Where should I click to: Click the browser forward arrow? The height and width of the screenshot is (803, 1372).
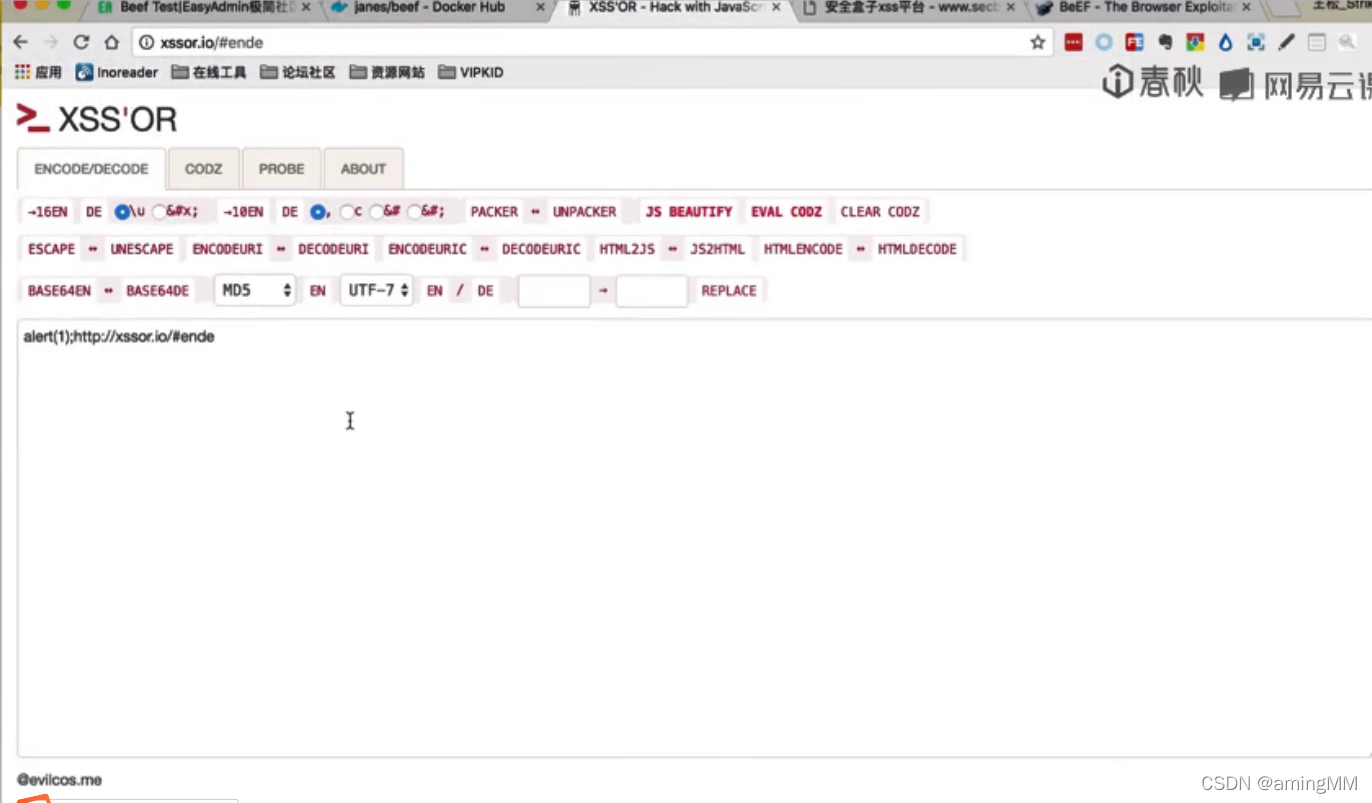pyautogui.click(x=50, y=43)
